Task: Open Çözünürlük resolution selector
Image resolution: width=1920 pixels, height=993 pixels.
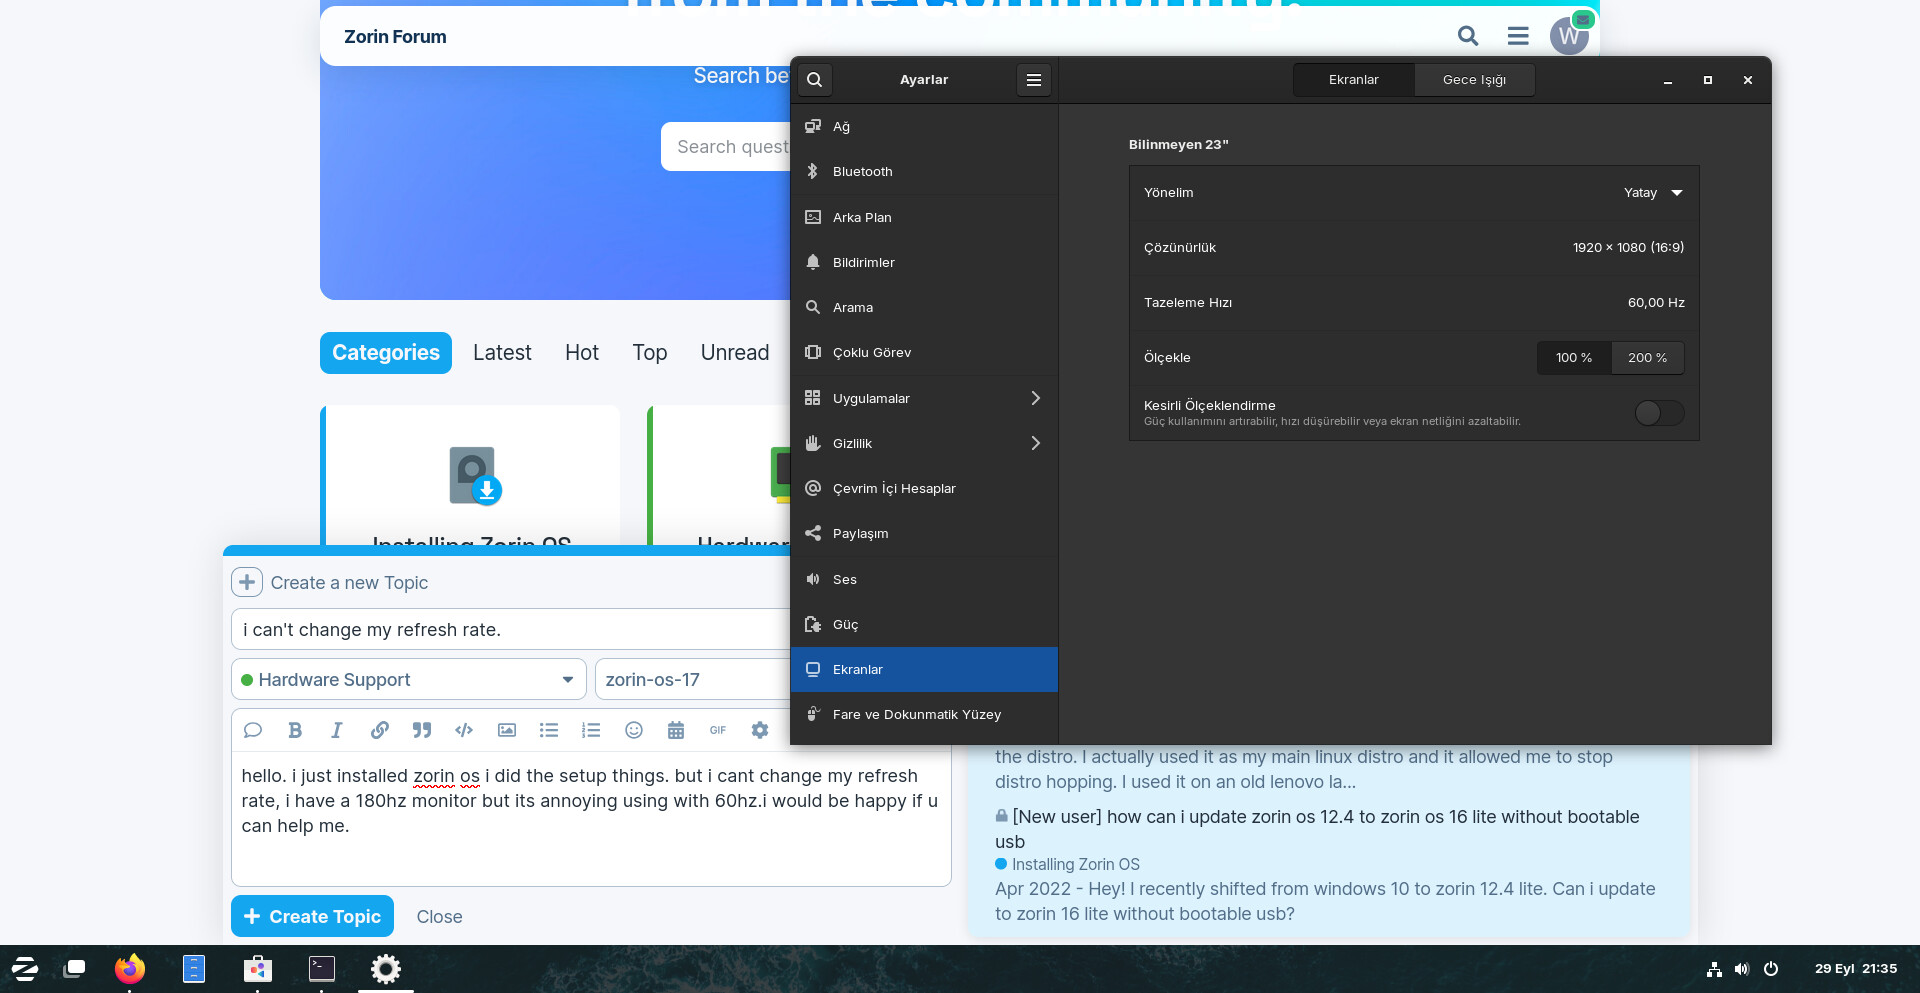Action: tap(1414, 248)
